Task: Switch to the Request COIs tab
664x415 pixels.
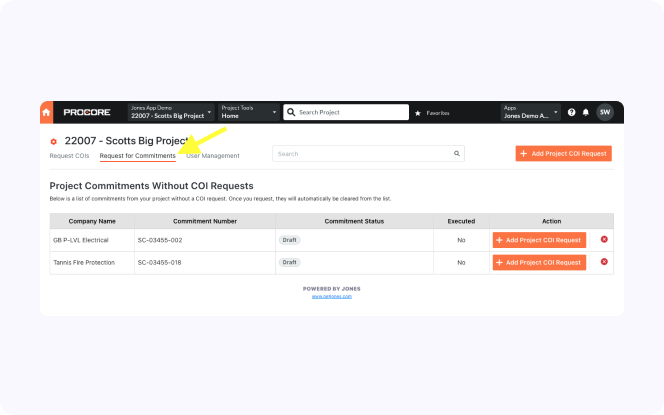Action: 69,156
